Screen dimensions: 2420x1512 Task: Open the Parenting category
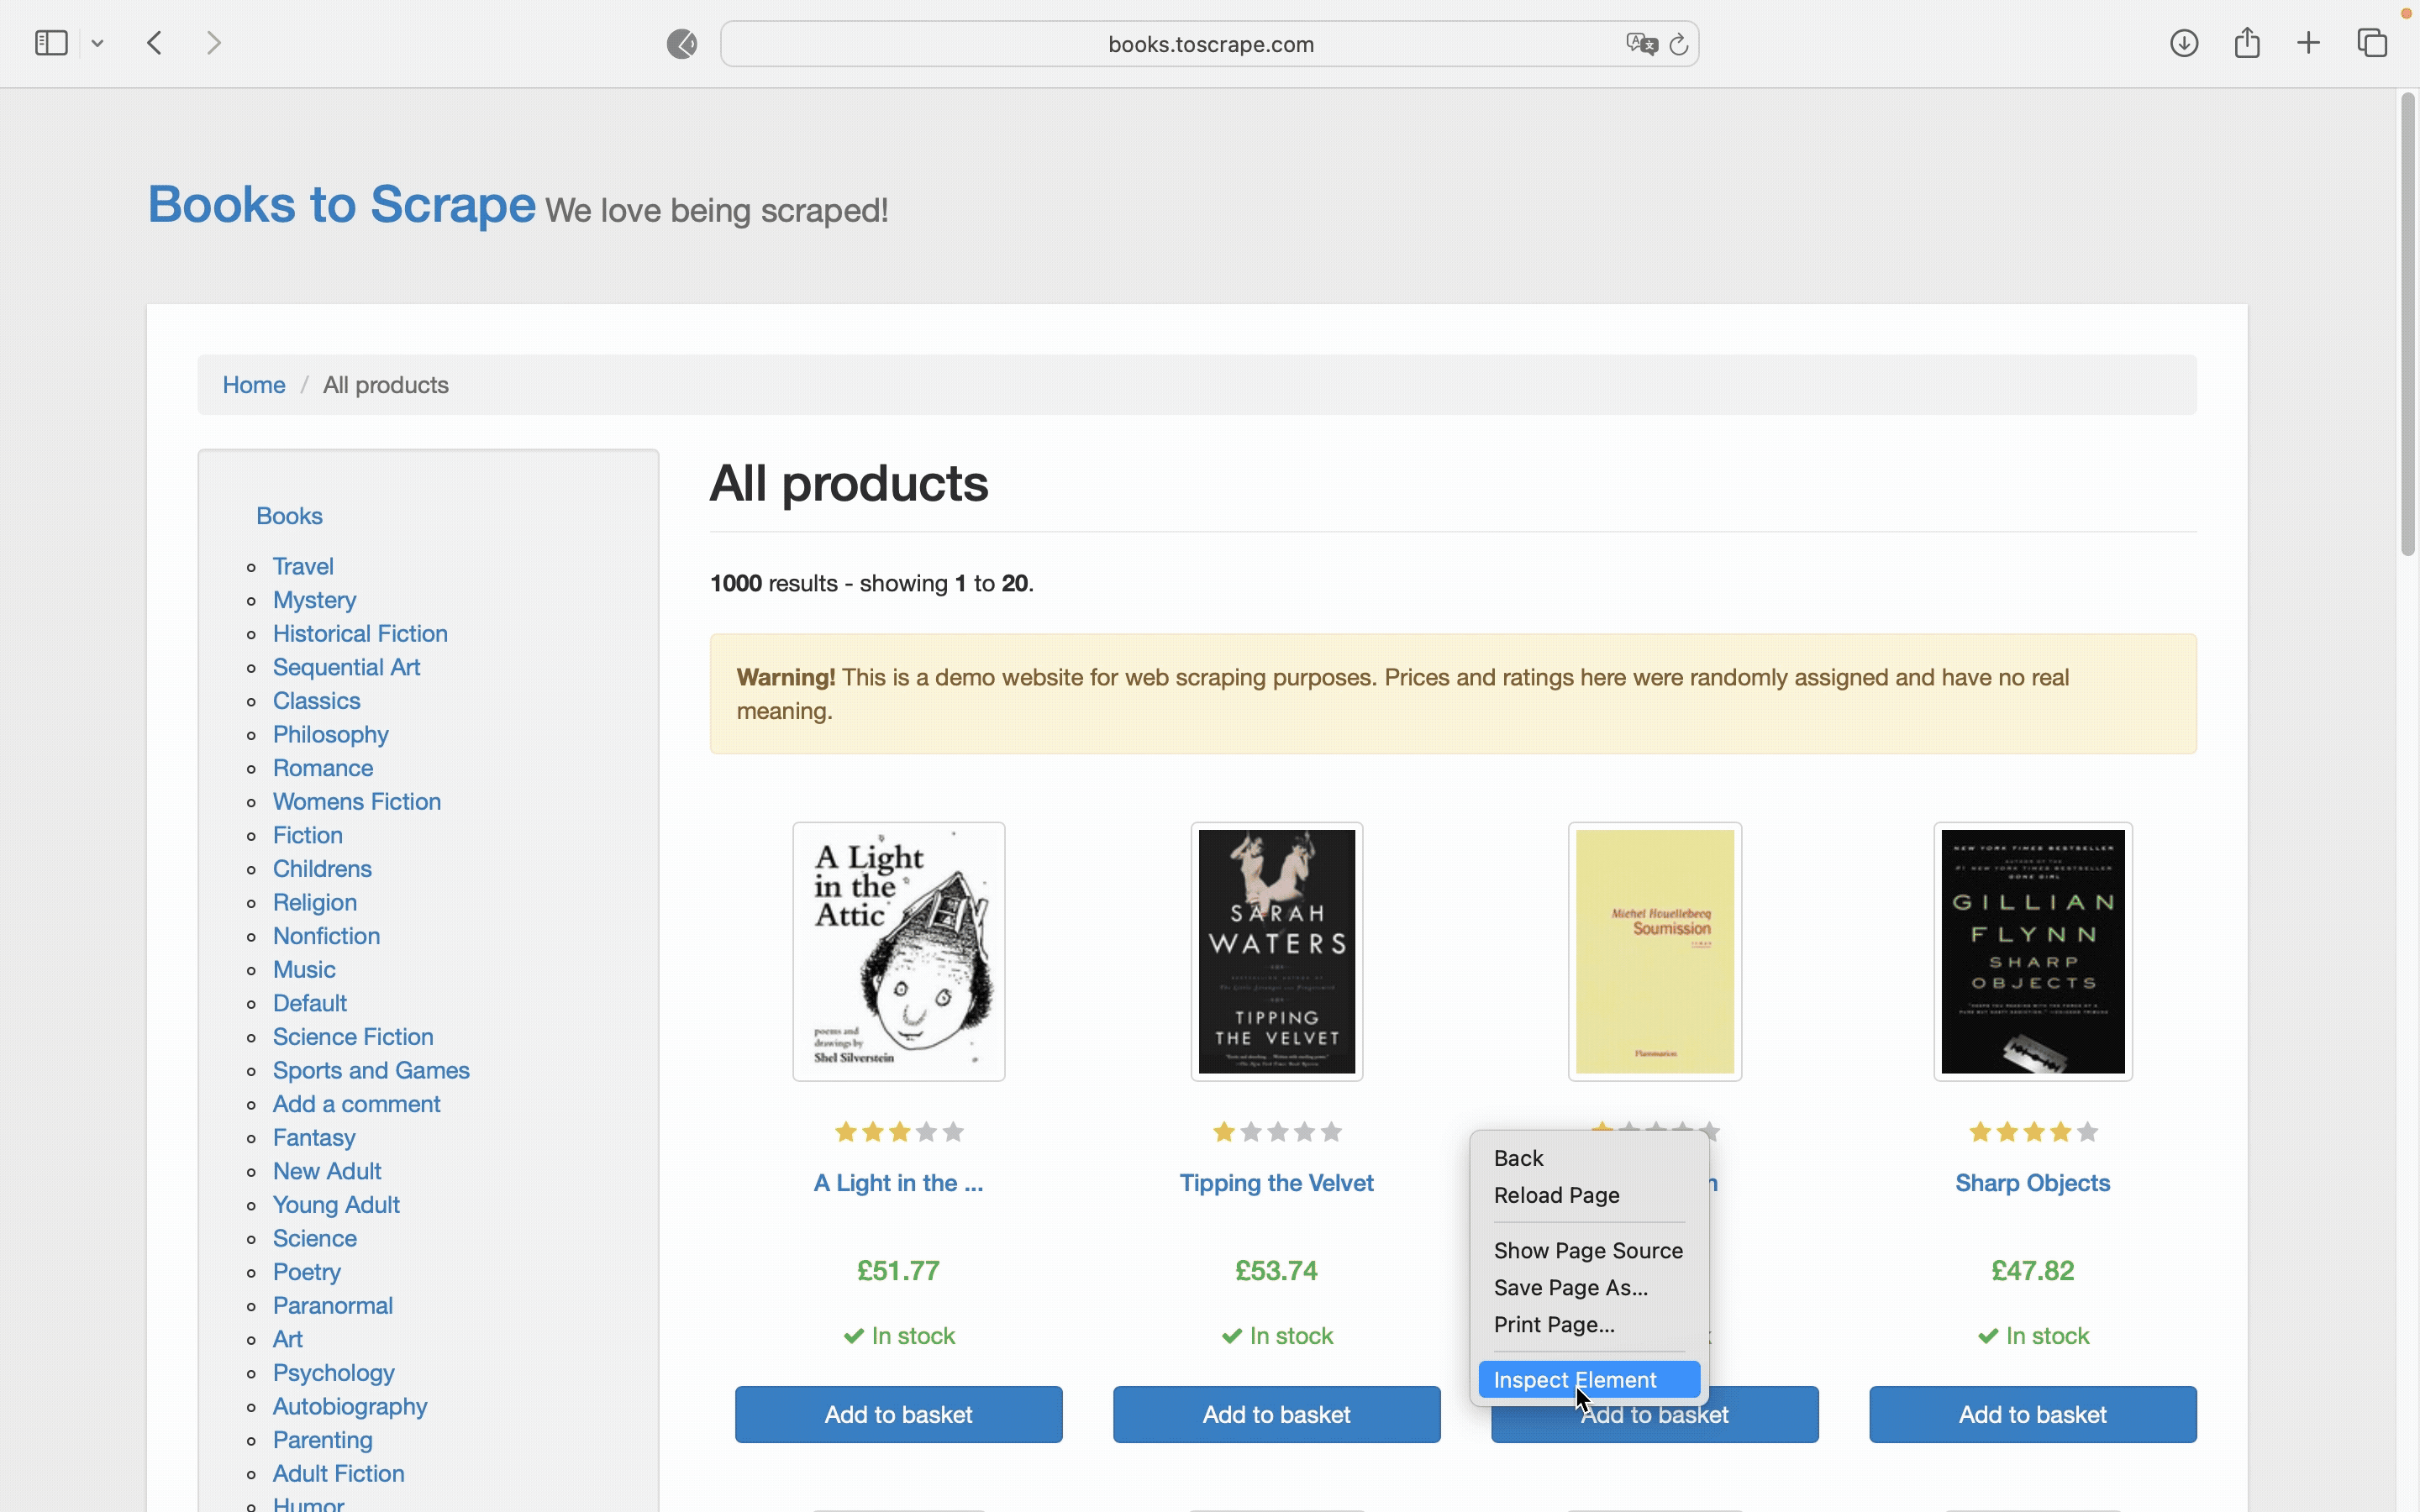323,1440
